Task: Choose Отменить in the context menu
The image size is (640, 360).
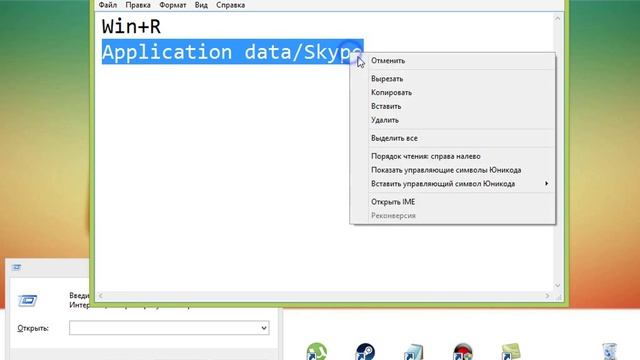Action: (x=452, y=61)
